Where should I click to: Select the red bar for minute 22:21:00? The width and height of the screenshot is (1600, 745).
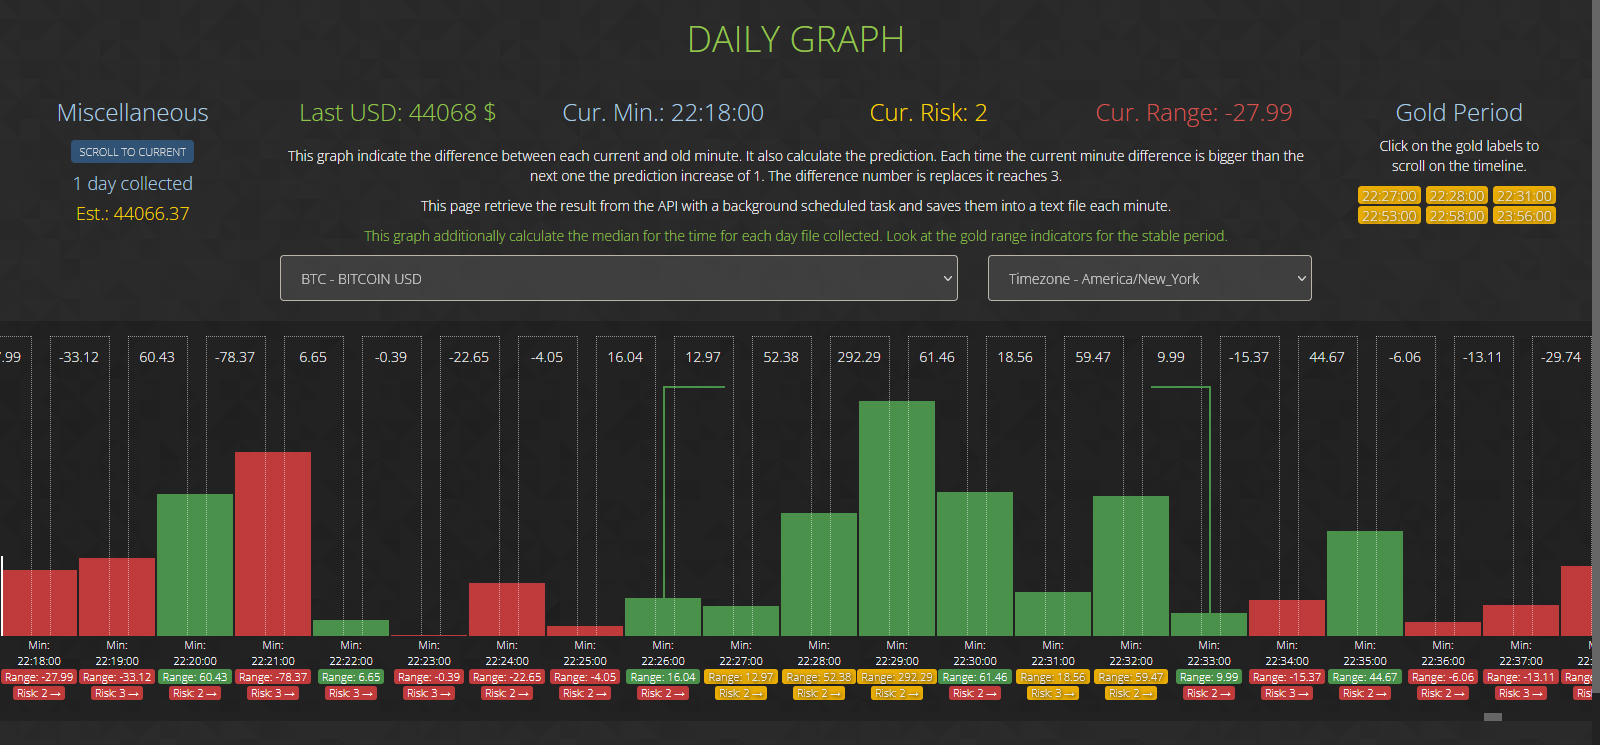(x=273, y=543)
